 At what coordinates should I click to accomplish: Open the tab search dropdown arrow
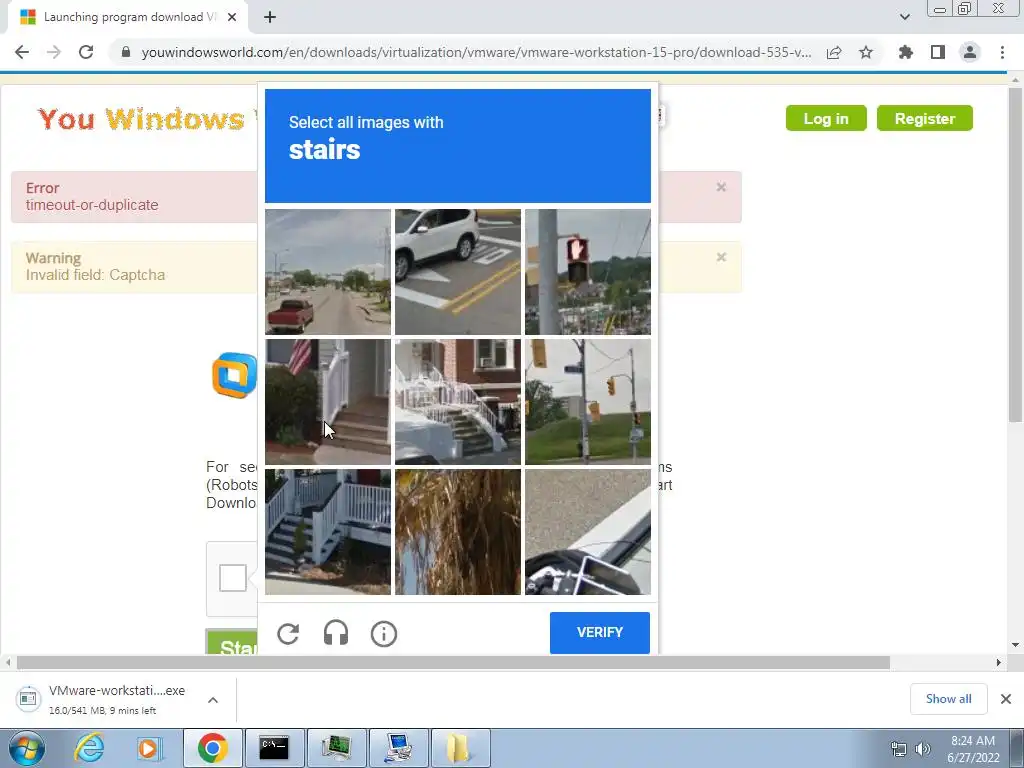click(x=904, y=17)
